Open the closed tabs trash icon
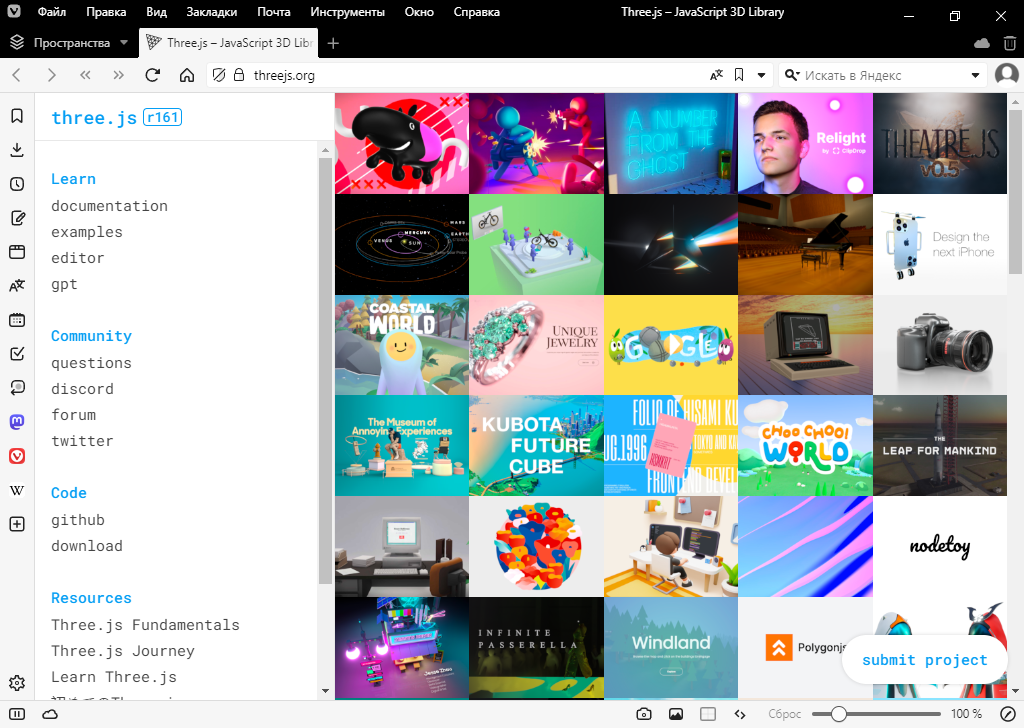1024x728 pixels. click(x=1009, y=43)
